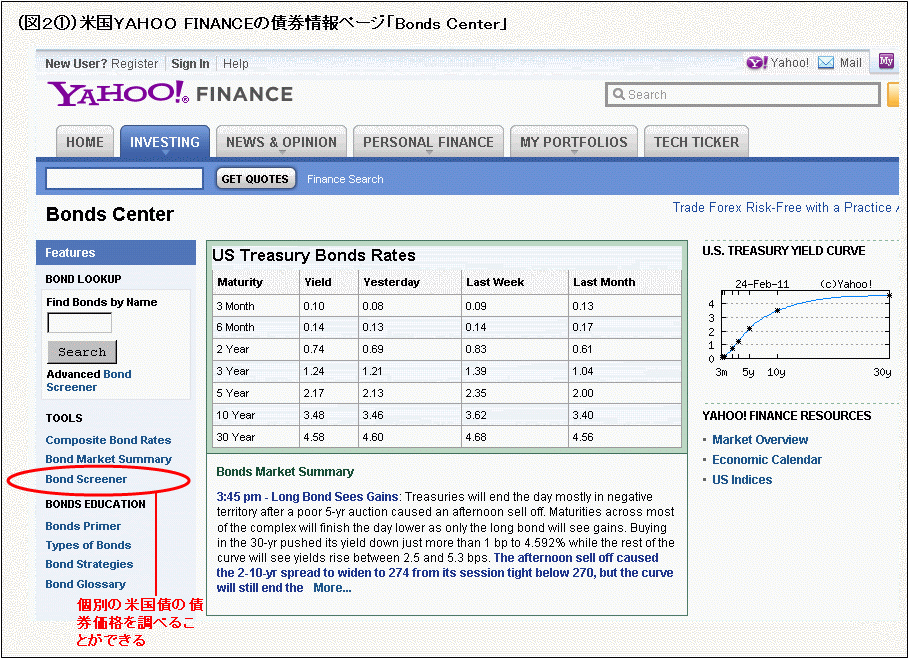Image resolution: width=908 pixels, height=658 pixels.
Task: Click the magnifier icon in search box
Action: coord(618,94)
